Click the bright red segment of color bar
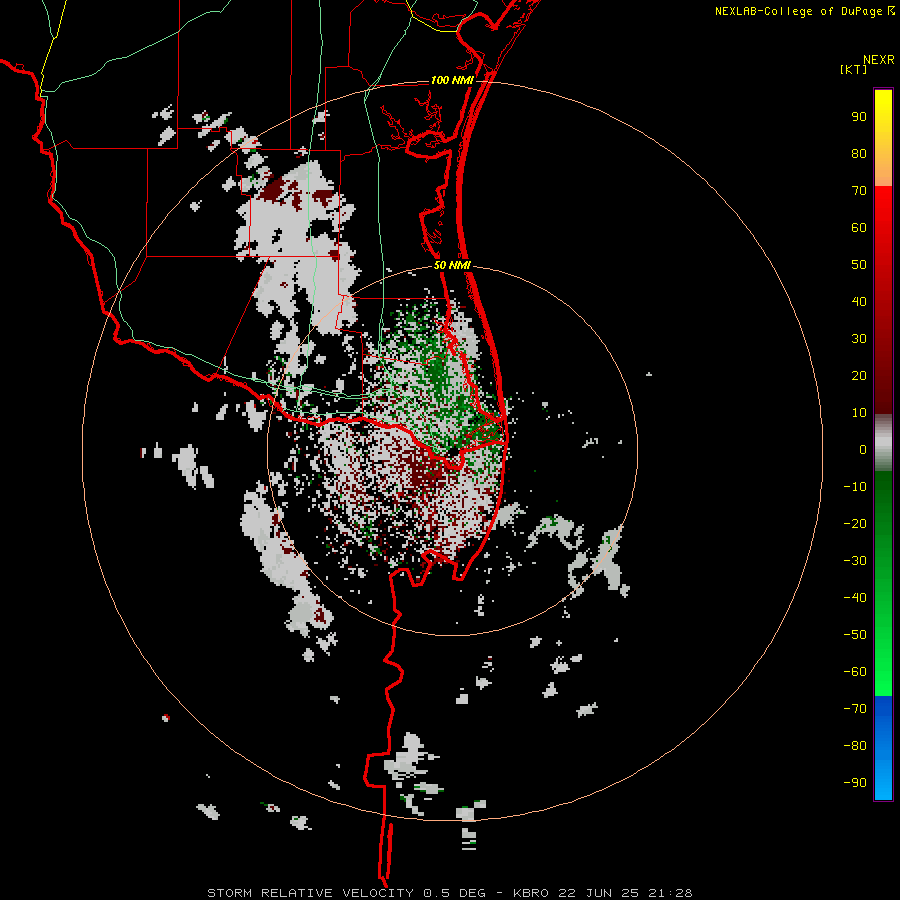 883,300
